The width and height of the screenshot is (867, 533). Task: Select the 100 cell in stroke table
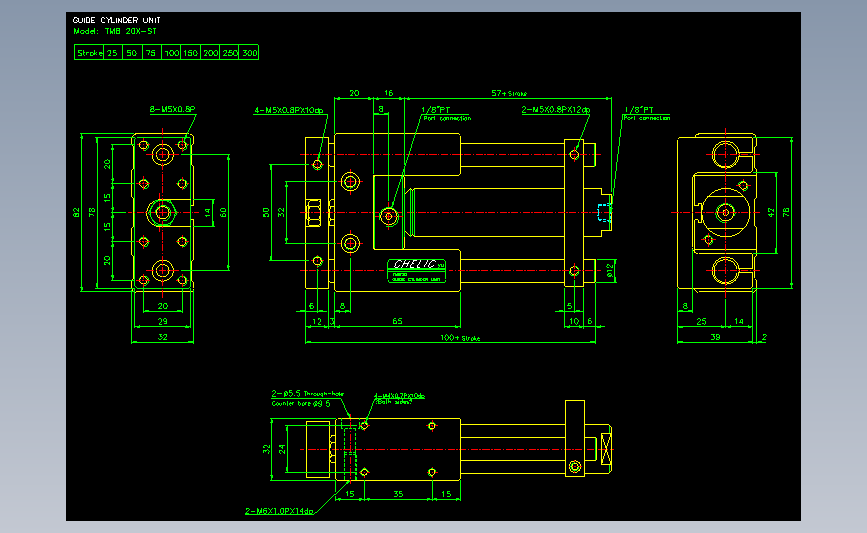pos(171,53)
